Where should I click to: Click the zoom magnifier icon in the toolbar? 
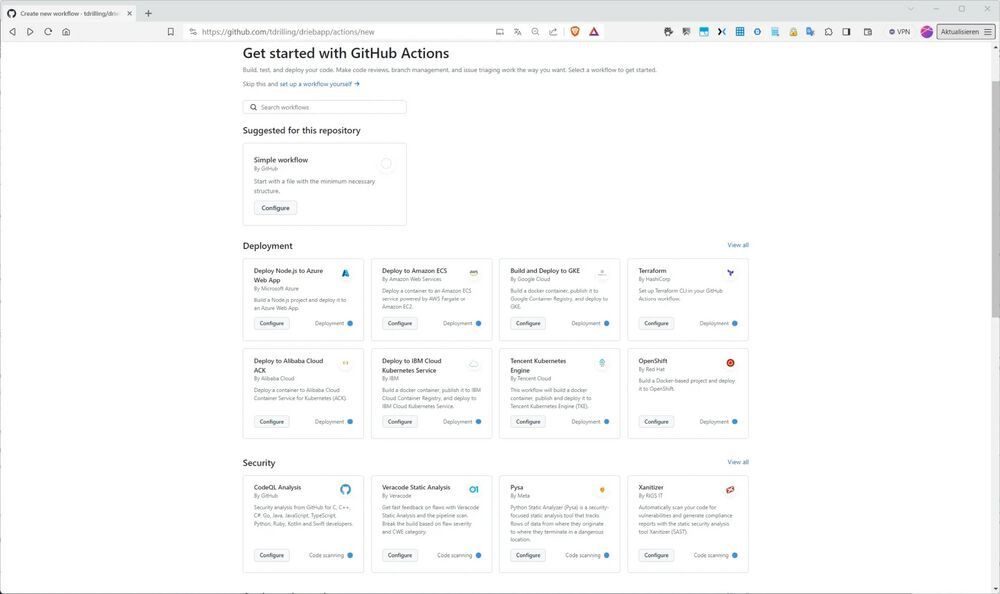536,31
